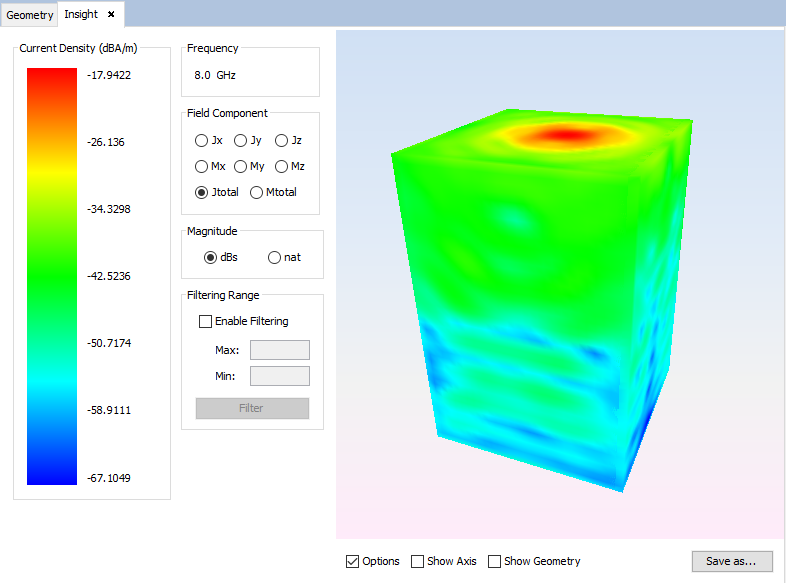Pick the My field component

click(240, 166)
